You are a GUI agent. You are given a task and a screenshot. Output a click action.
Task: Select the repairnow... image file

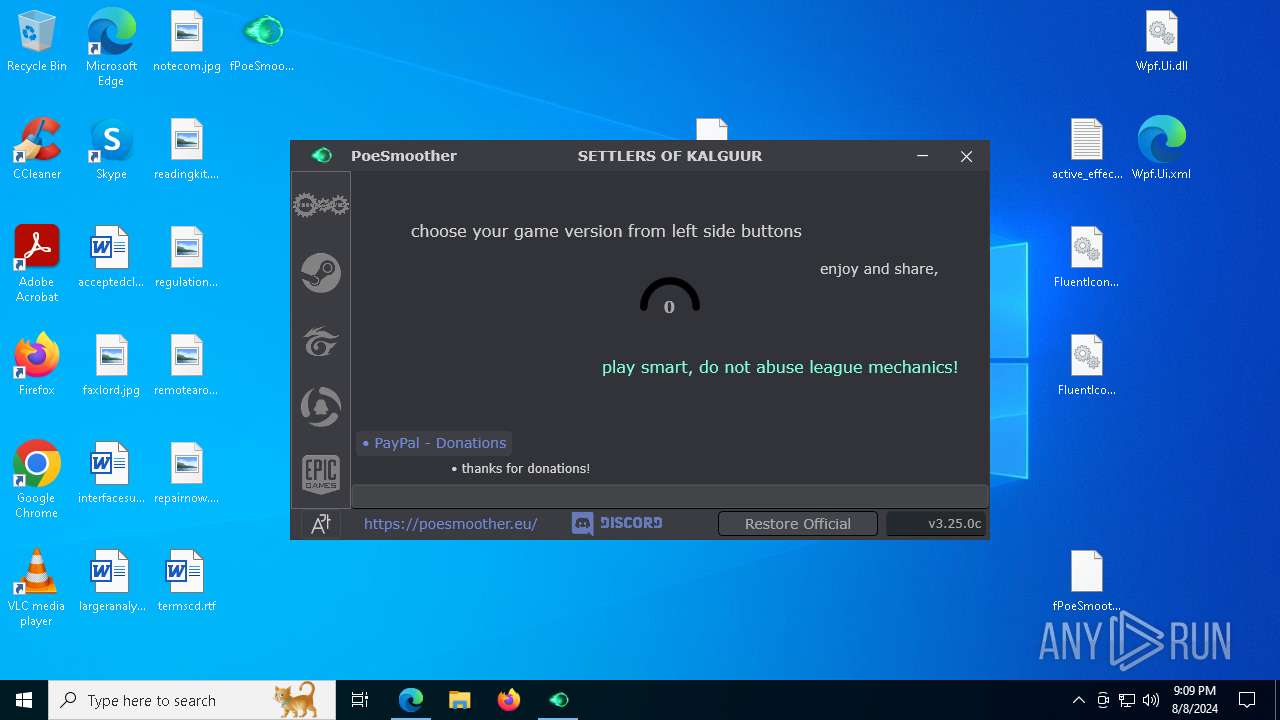coord(187,473)
